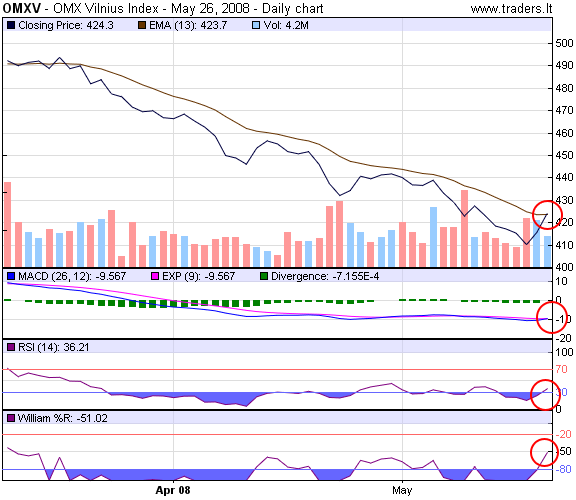Open the www.traders.lt link
The height and width of the screenshot is (500, 576).
click(x=511, y=8)
